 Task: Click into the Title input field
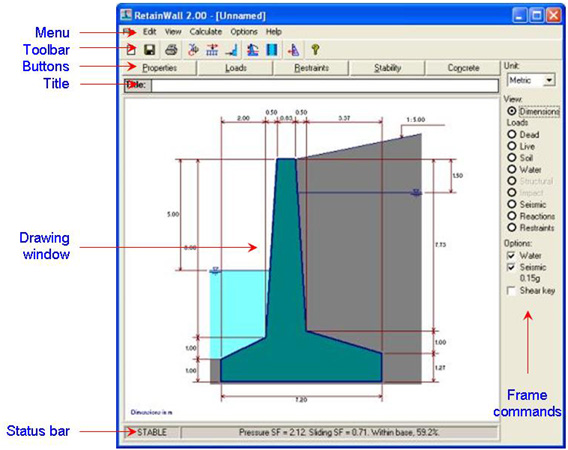point(325,86)
